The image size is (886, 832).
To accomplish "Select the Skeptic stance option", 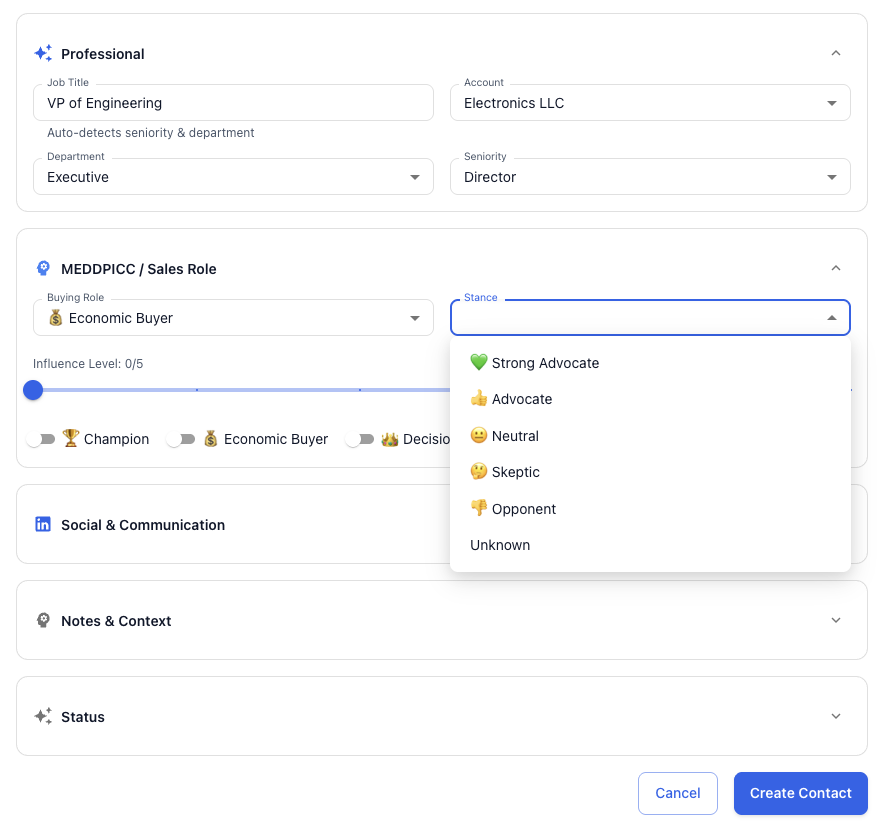I will tap(505, 472).
